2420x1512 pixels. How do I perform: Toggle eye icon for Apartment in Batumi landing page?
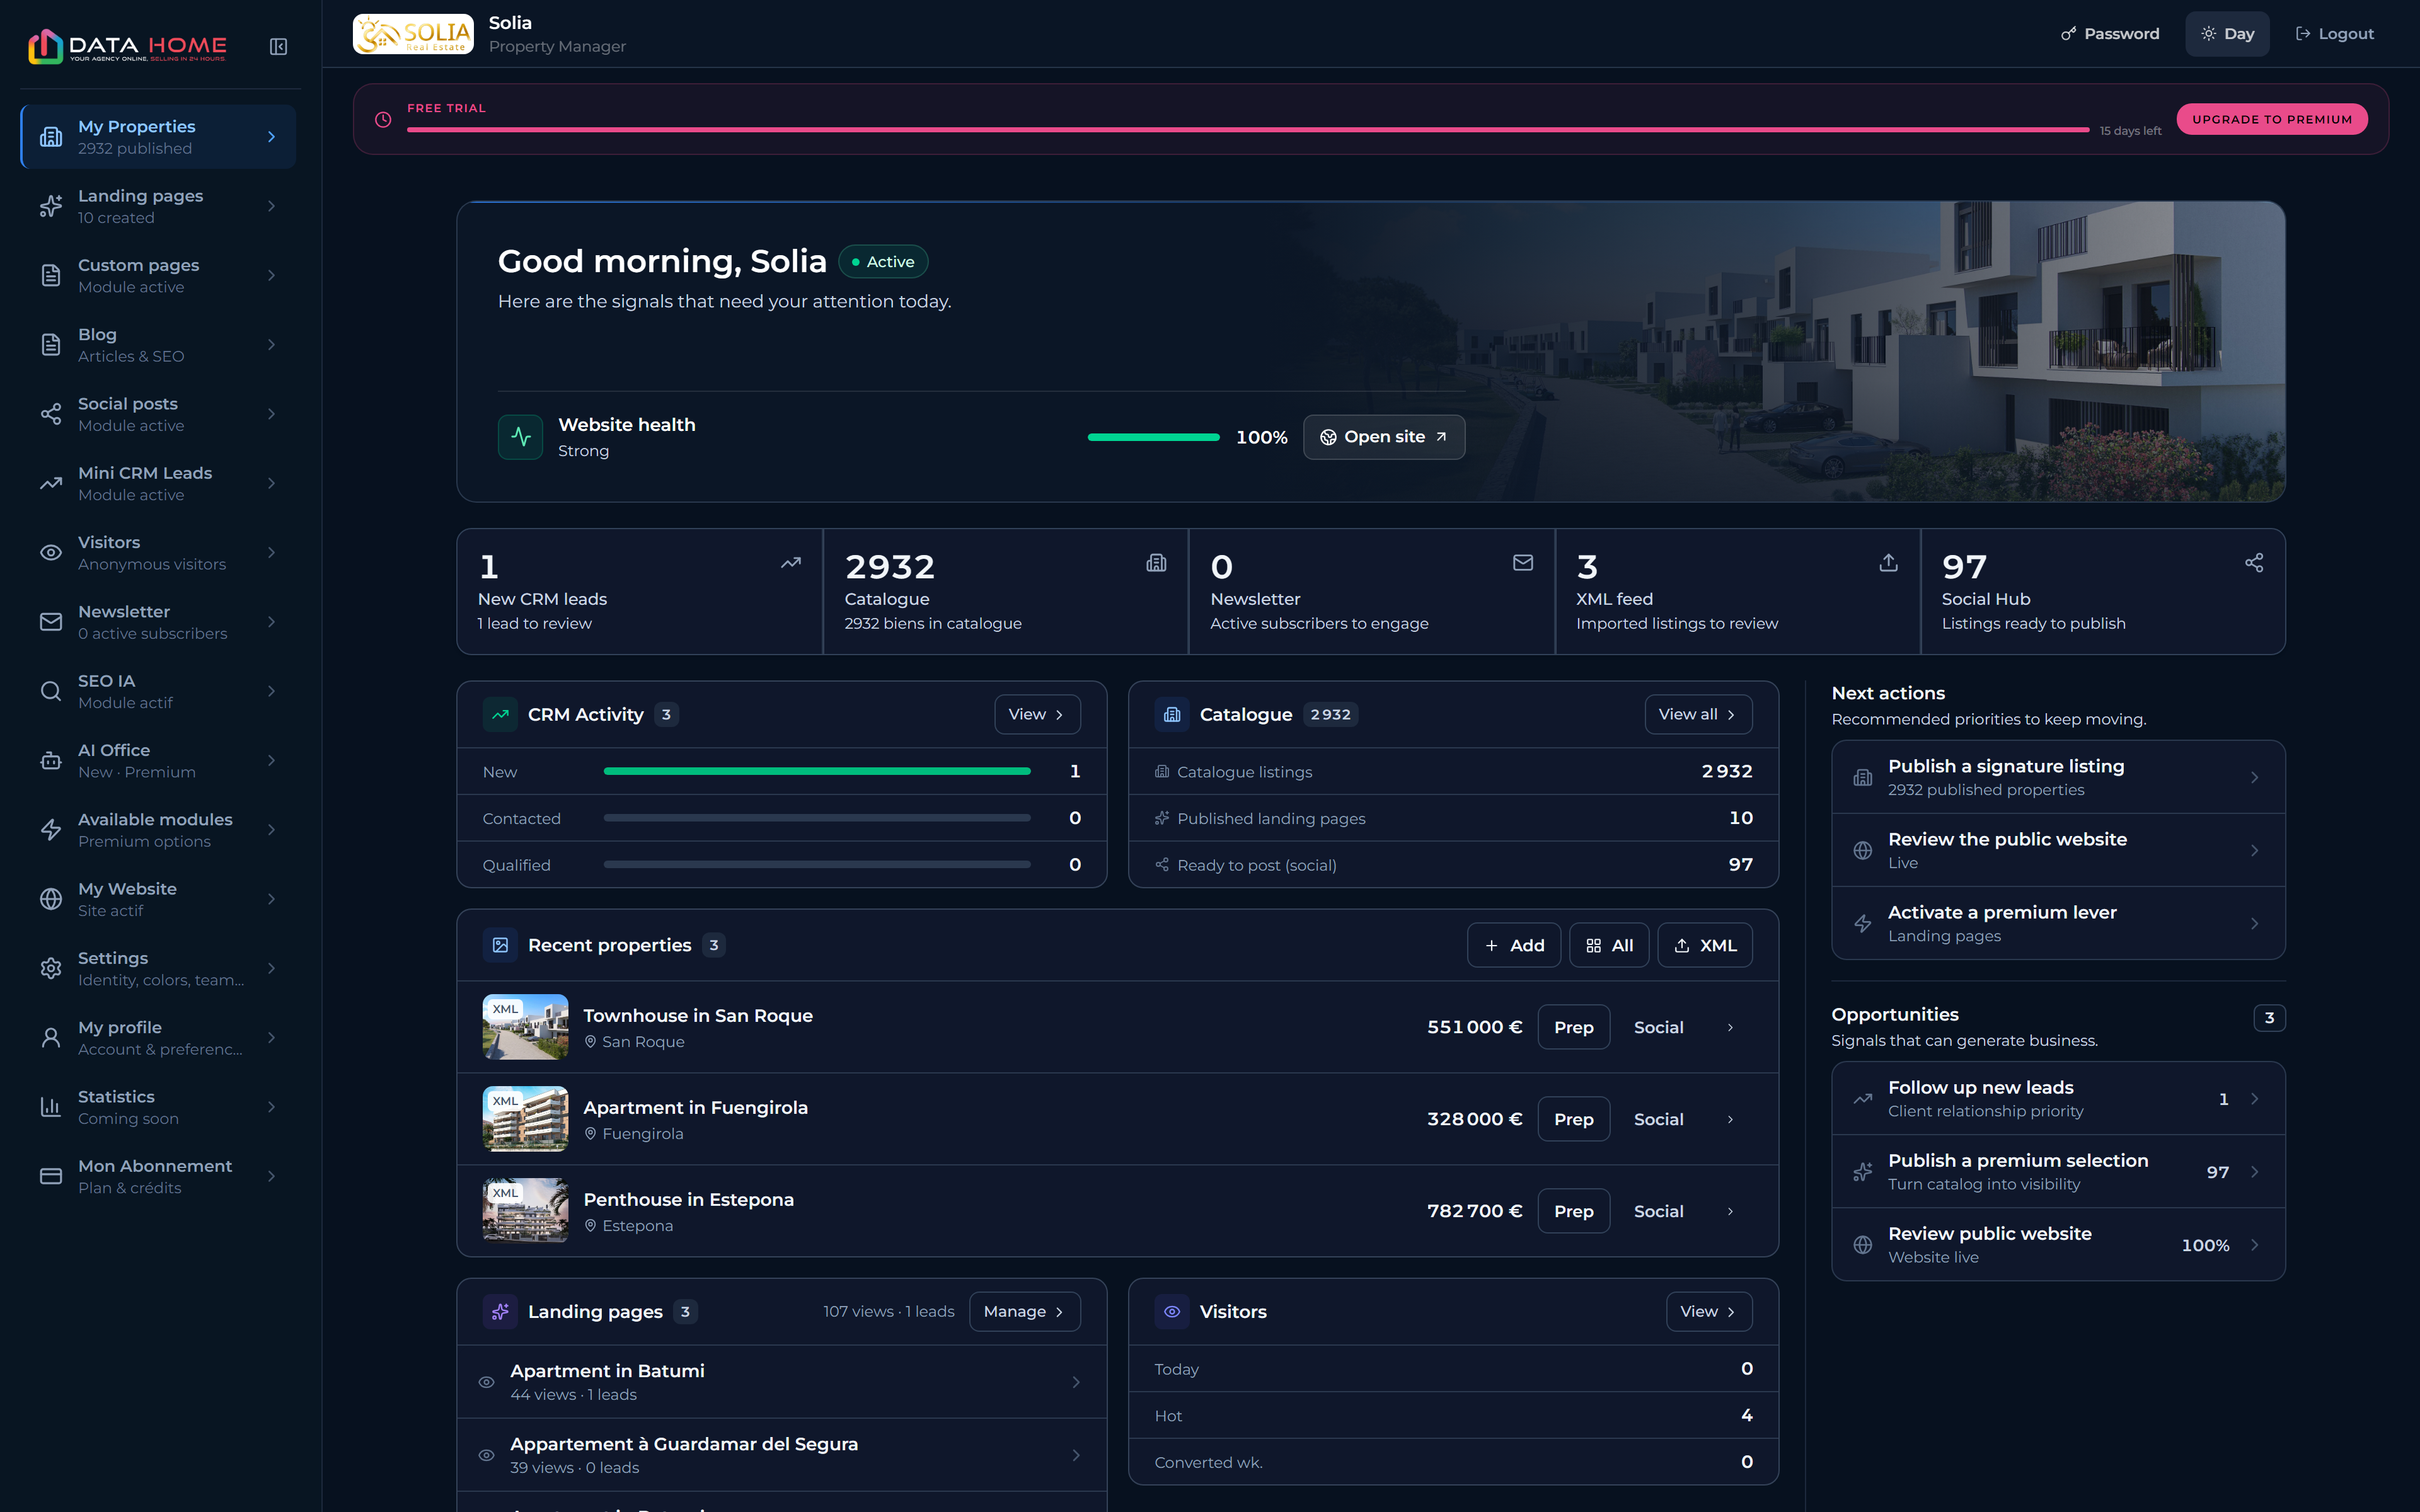tap(487, 1382)
